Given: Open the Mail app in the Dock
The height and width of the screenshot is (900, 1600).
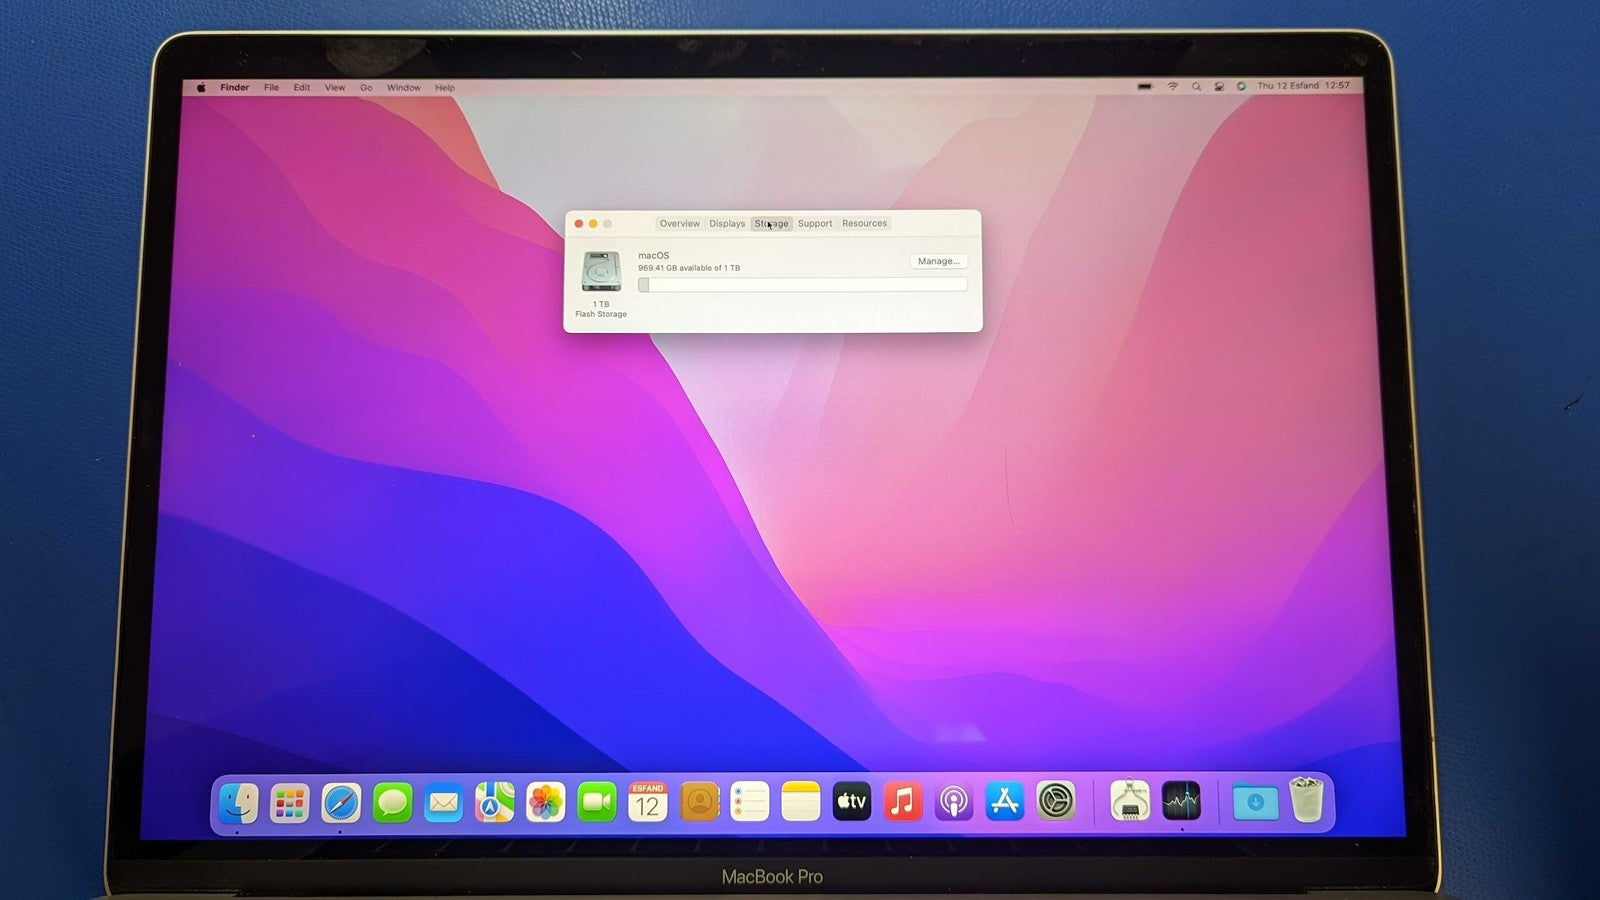Looking at the screenshot, I should click(x=443, y=803).
